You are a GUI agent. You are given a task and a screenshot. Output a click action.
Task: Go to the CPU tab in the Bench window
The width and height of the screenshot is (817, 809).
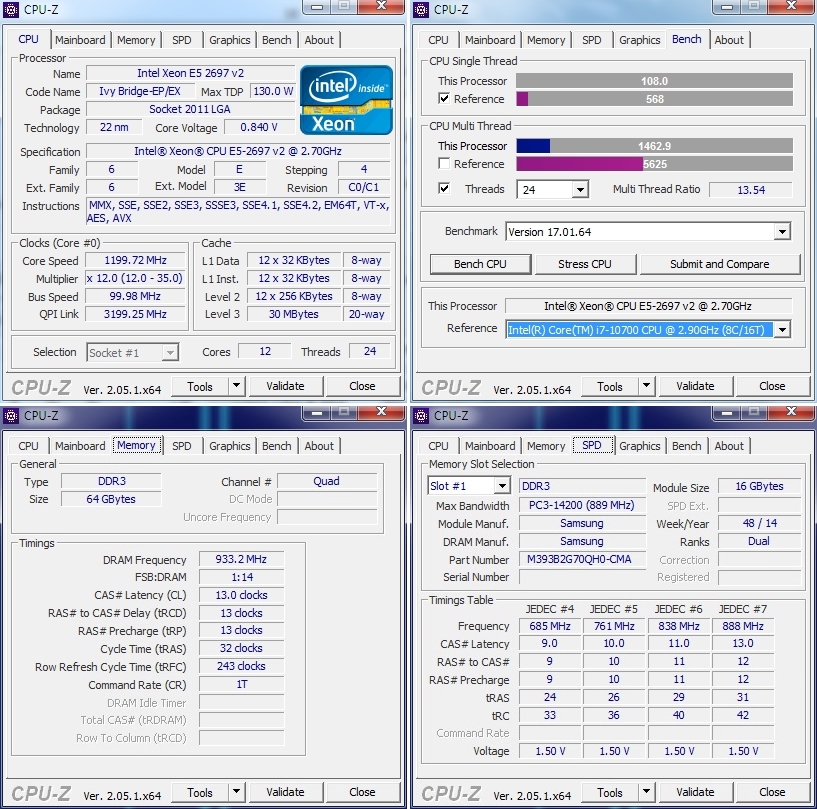438,40
